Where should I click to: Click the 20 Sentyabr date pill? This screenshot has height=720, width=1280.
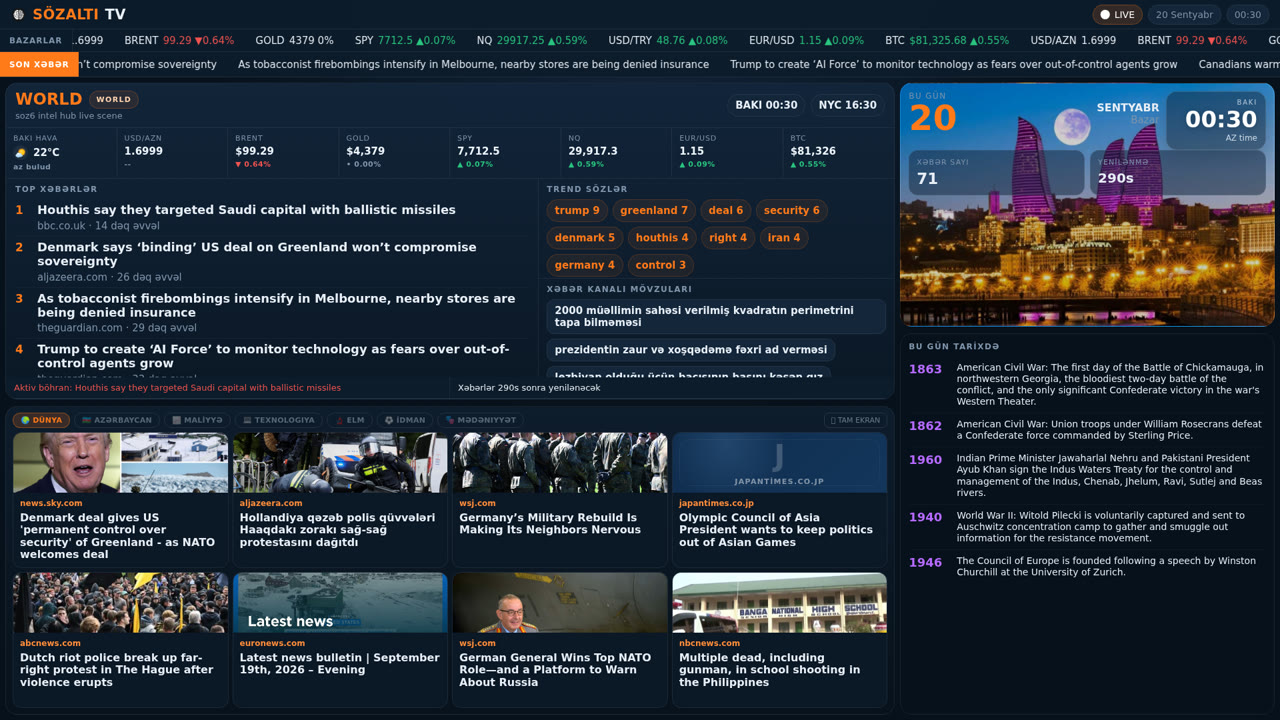pos(1184,15)
